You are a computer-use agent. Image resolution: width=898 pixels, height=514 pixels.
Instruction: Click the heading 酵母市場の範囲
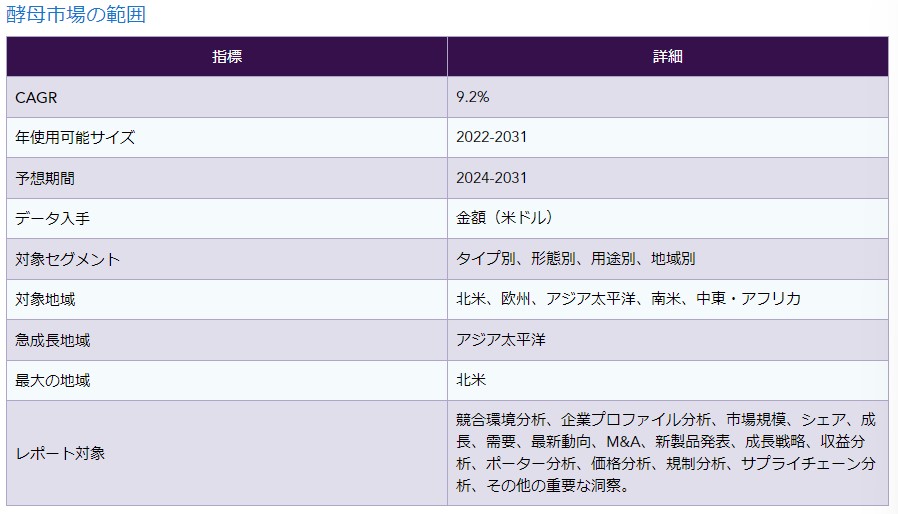click(76, 14)
